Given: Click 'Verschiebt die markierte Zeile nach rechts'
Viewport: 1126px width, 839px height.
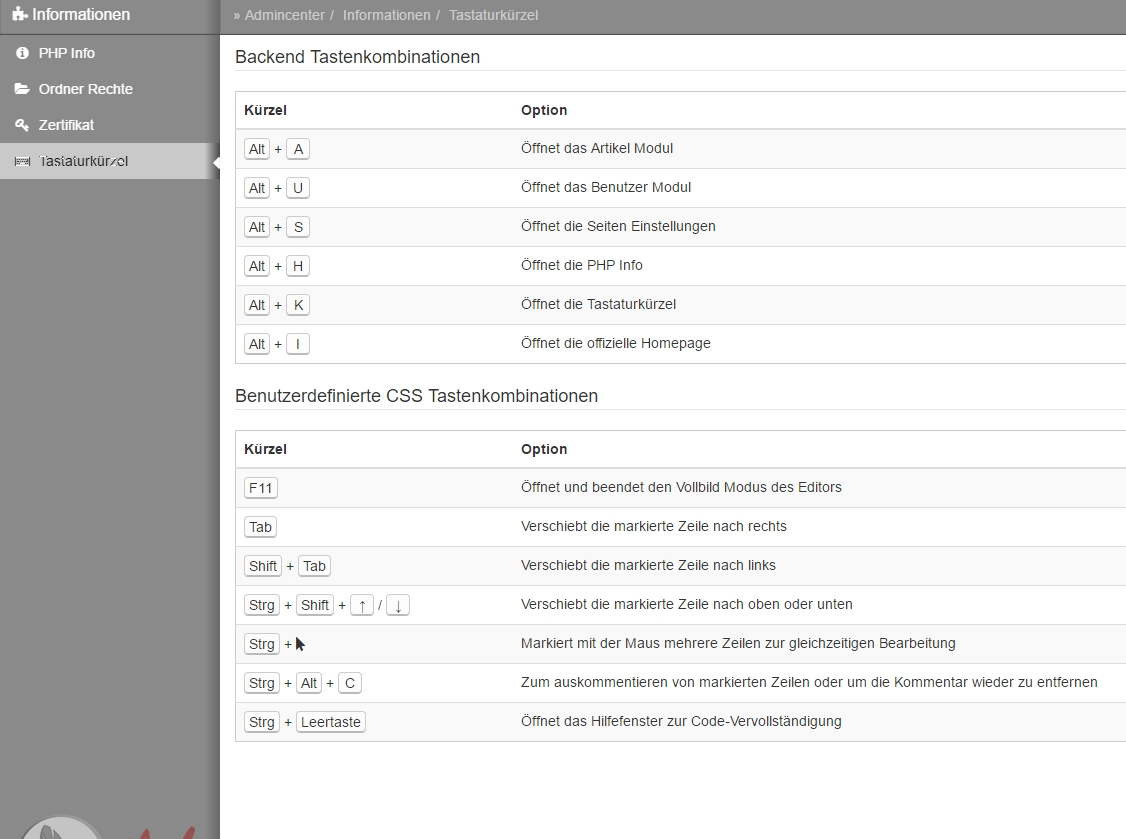Looking at the screenshot, I should tap(654, 526).
